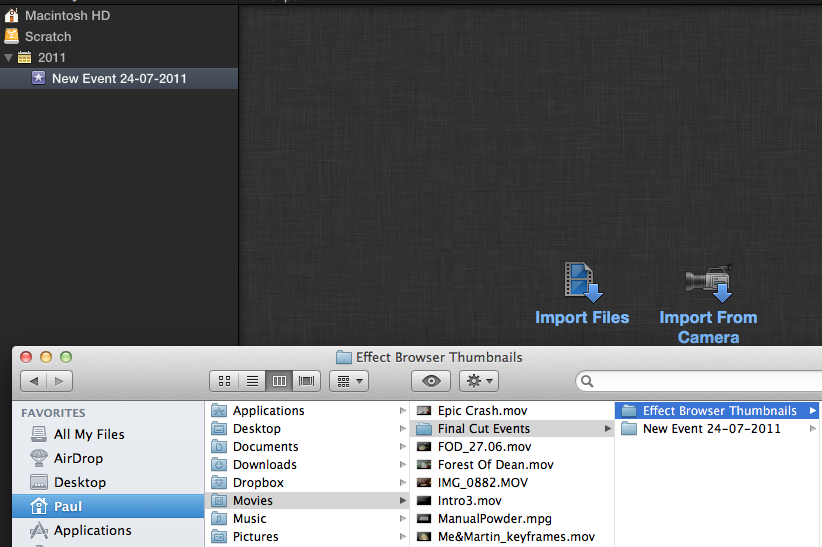The width and height of the screenshot is (822, 547).
Task: Expand the Applications folder column arrow
Action: pos(403,411)
